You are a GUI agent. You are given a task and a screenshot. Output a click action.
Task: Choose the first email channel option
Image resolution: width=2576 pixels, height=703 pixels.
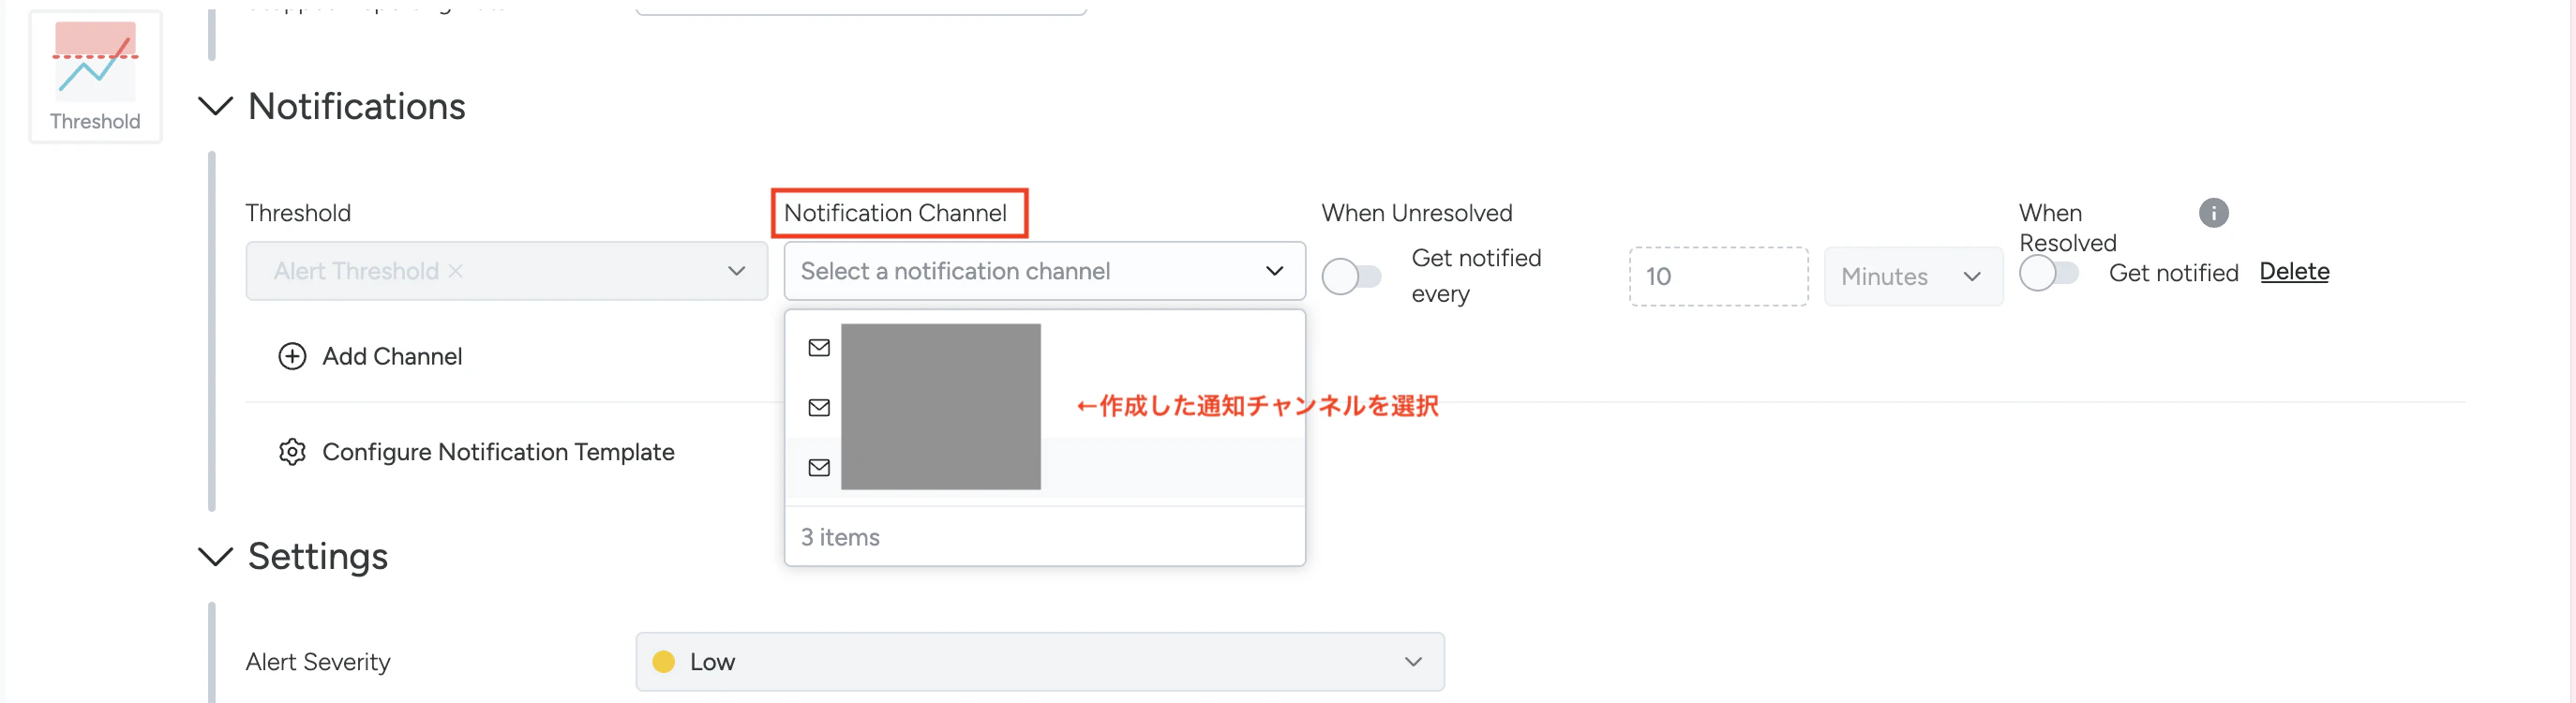click(1044, 347)
